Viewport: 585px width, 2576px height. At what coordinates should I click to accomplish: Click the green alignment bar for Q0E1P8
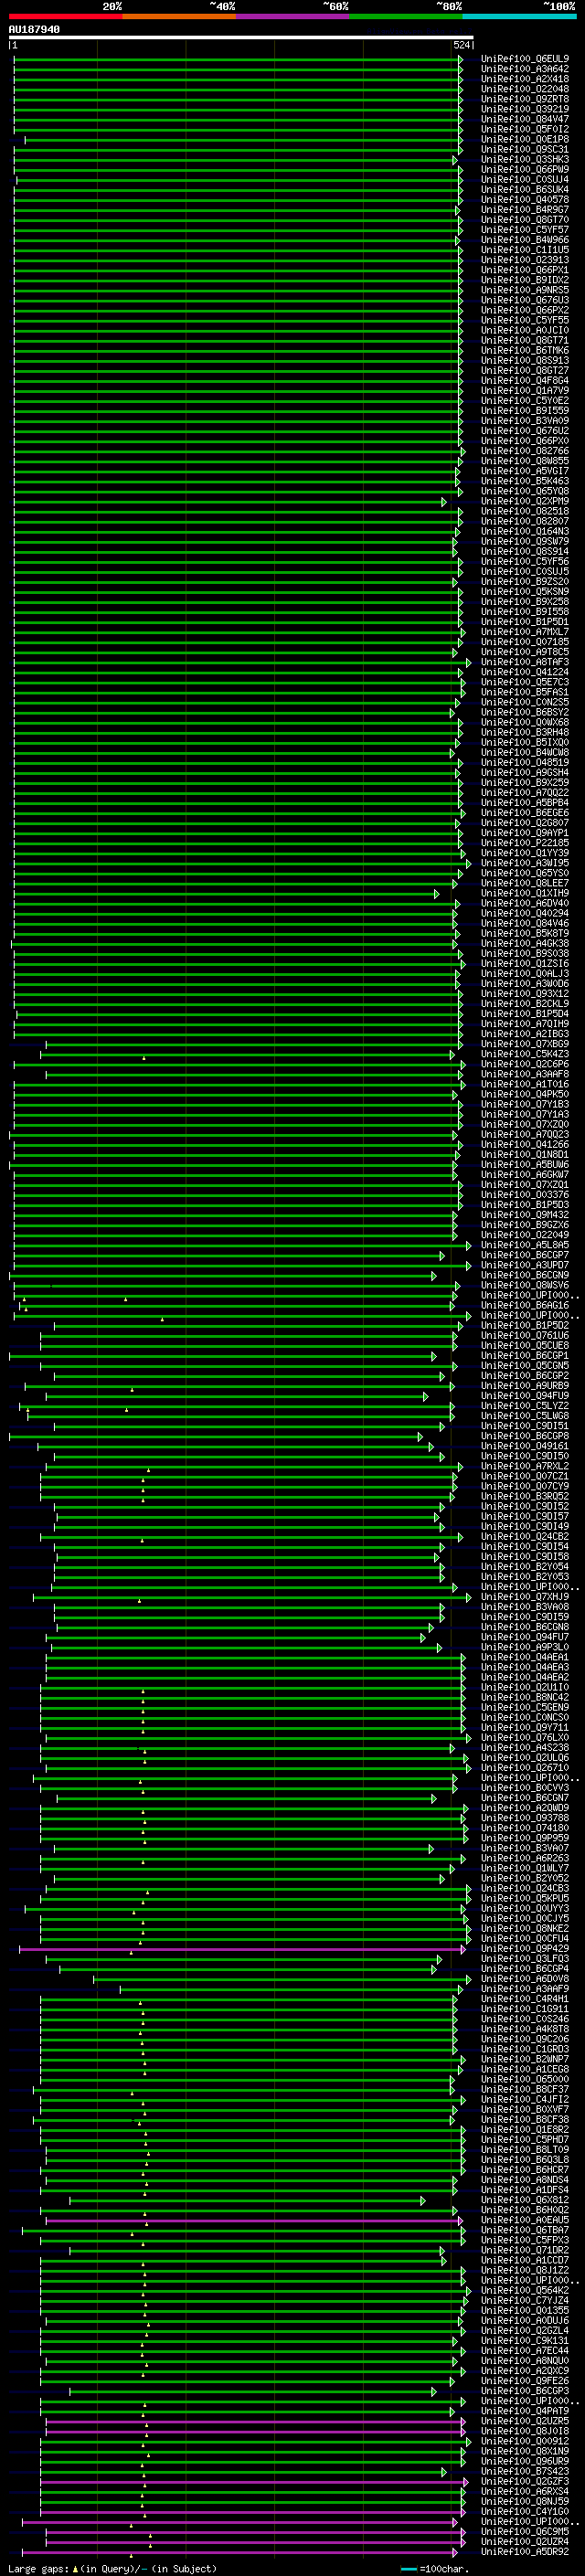pyautogui.click(x=242, y=140)
